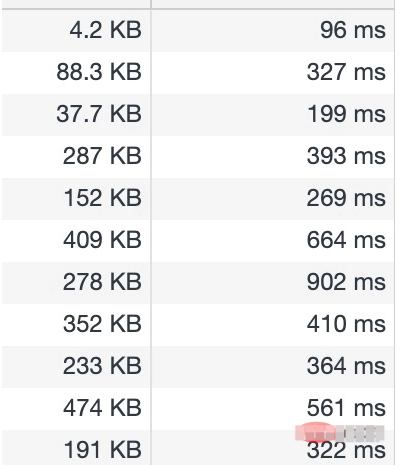Click the 327 ms time value

pyautogui.click(x=346, y=72)
